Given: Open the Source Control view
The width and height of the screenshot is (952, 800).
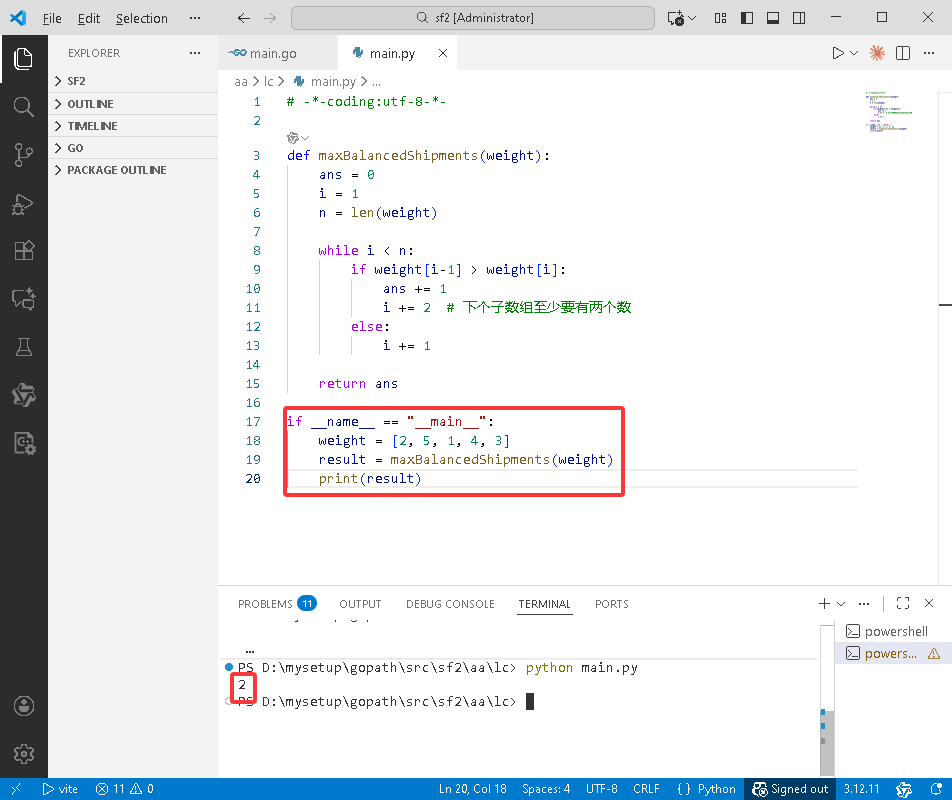Looking at the screenshot, I should [23, 155].
